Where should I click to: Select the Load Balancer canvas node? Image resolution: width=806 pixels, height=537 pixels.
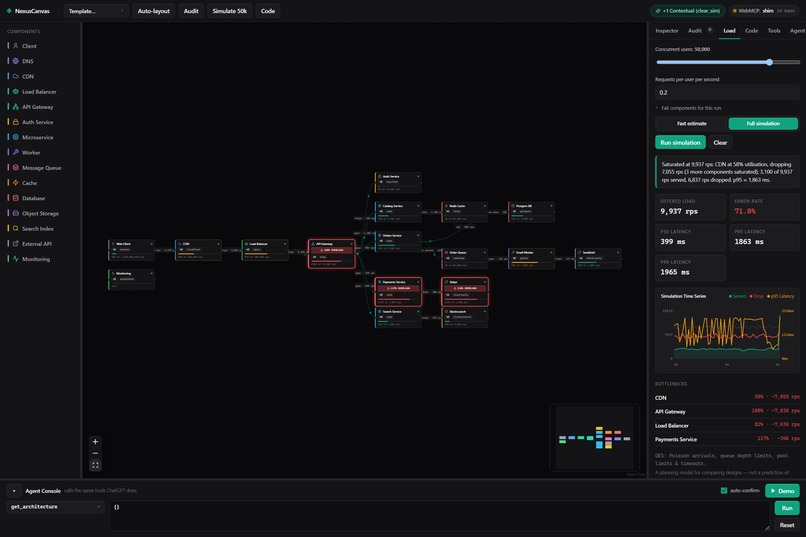pyautogui.click(x=265, y=250)
